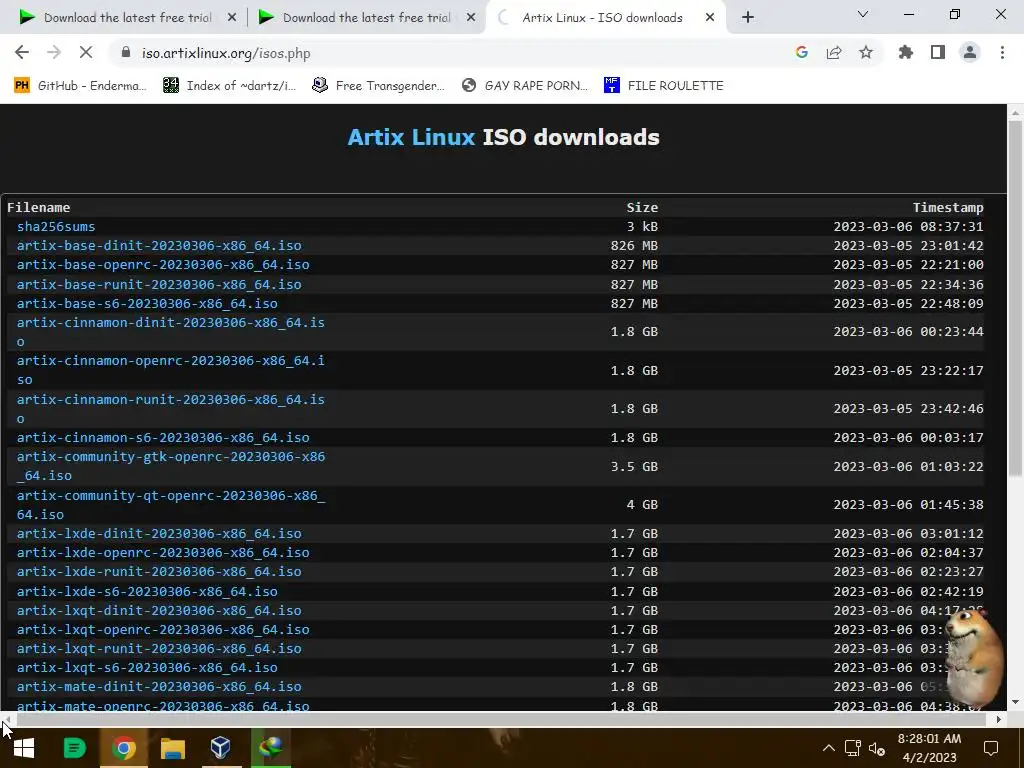
Task: Open the GitHub - Enderma... bookmark
Action: (80, 86)
